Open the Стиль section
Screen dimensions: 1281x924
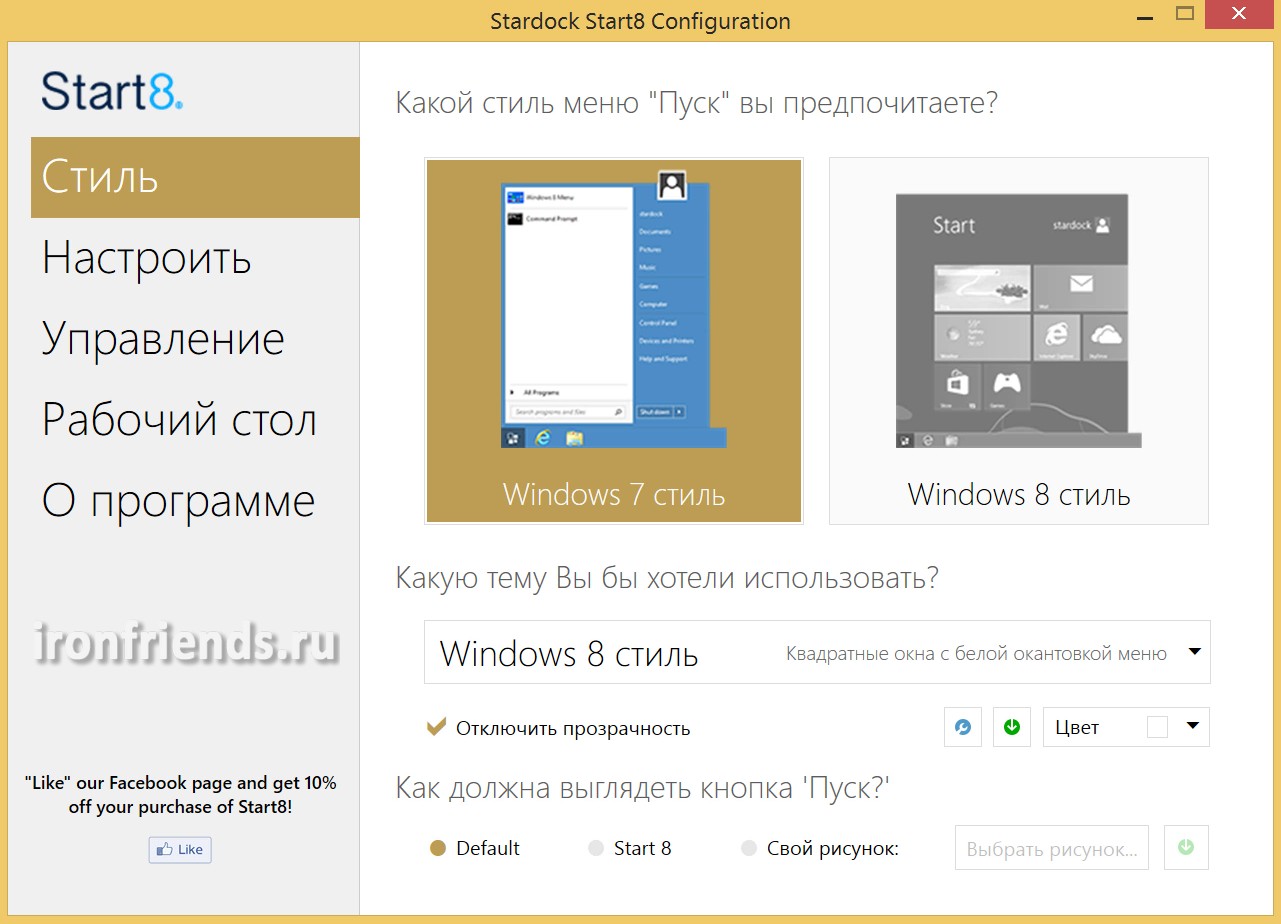coord(195,177)
